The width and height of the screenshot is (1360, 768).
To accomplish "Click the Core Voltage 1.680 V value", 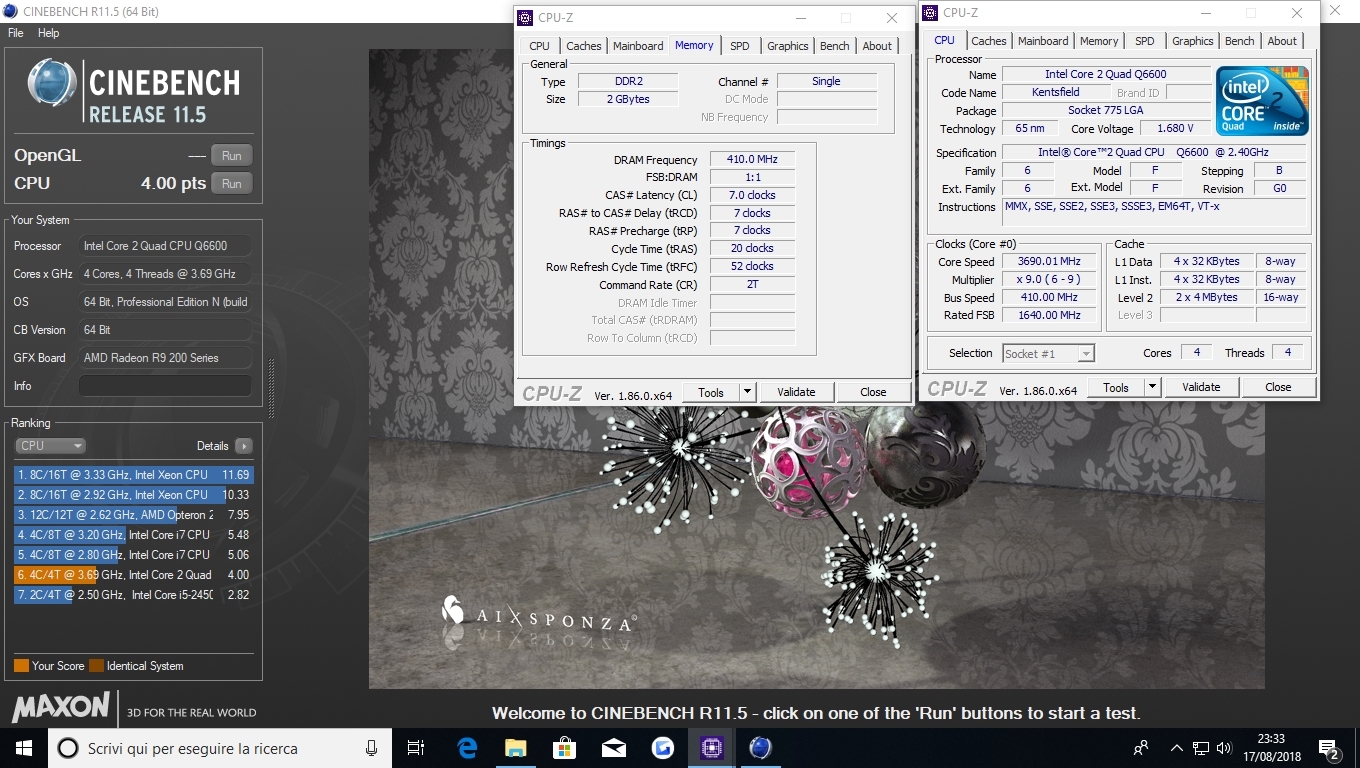I will 1175,129.
